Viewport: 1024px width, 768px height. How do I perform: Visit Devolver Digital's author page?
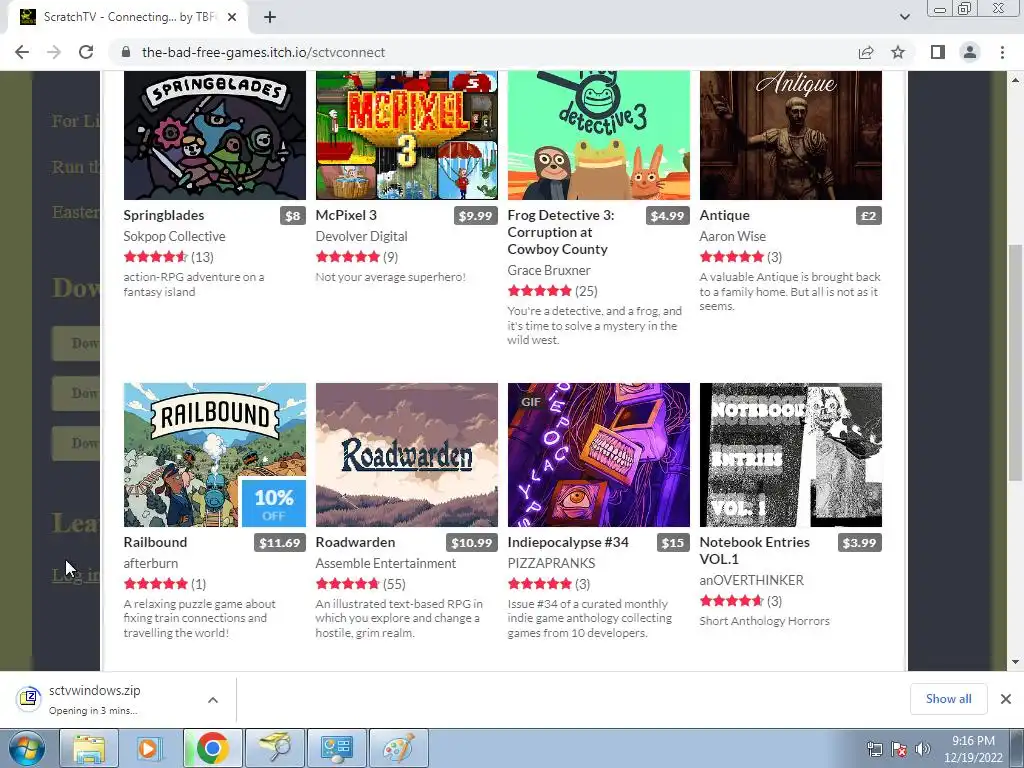tap(361, 236)
